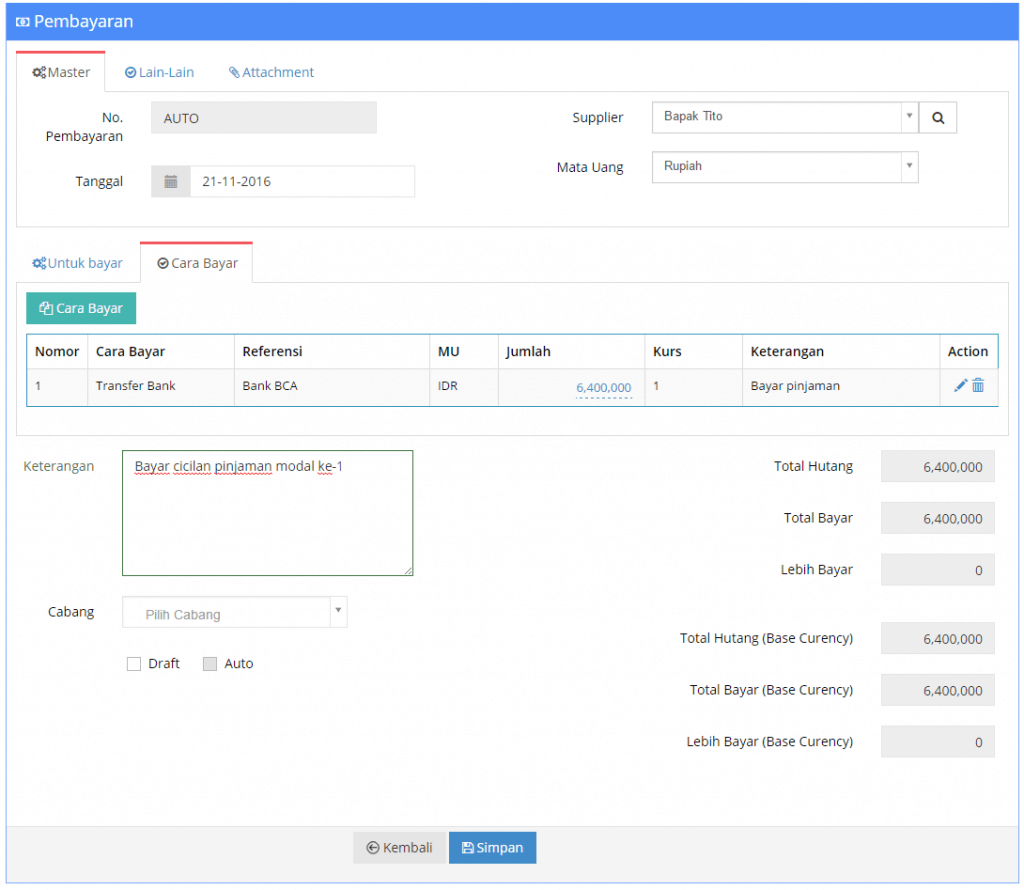Save with the Simpan button
1024x890 pixels.
pyautogui.click(x=492, y=848)
